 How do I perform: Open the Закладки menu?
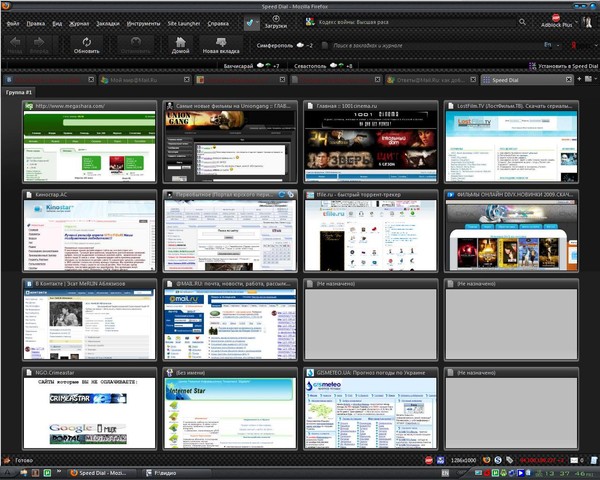(107, 21)
